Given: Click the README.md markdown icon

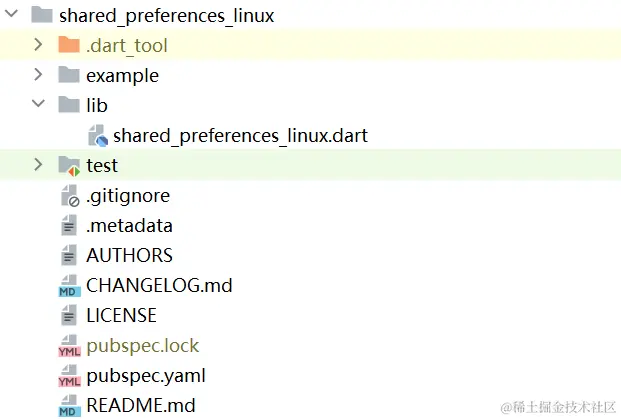Looking at the screenshot, I should 69,406.
